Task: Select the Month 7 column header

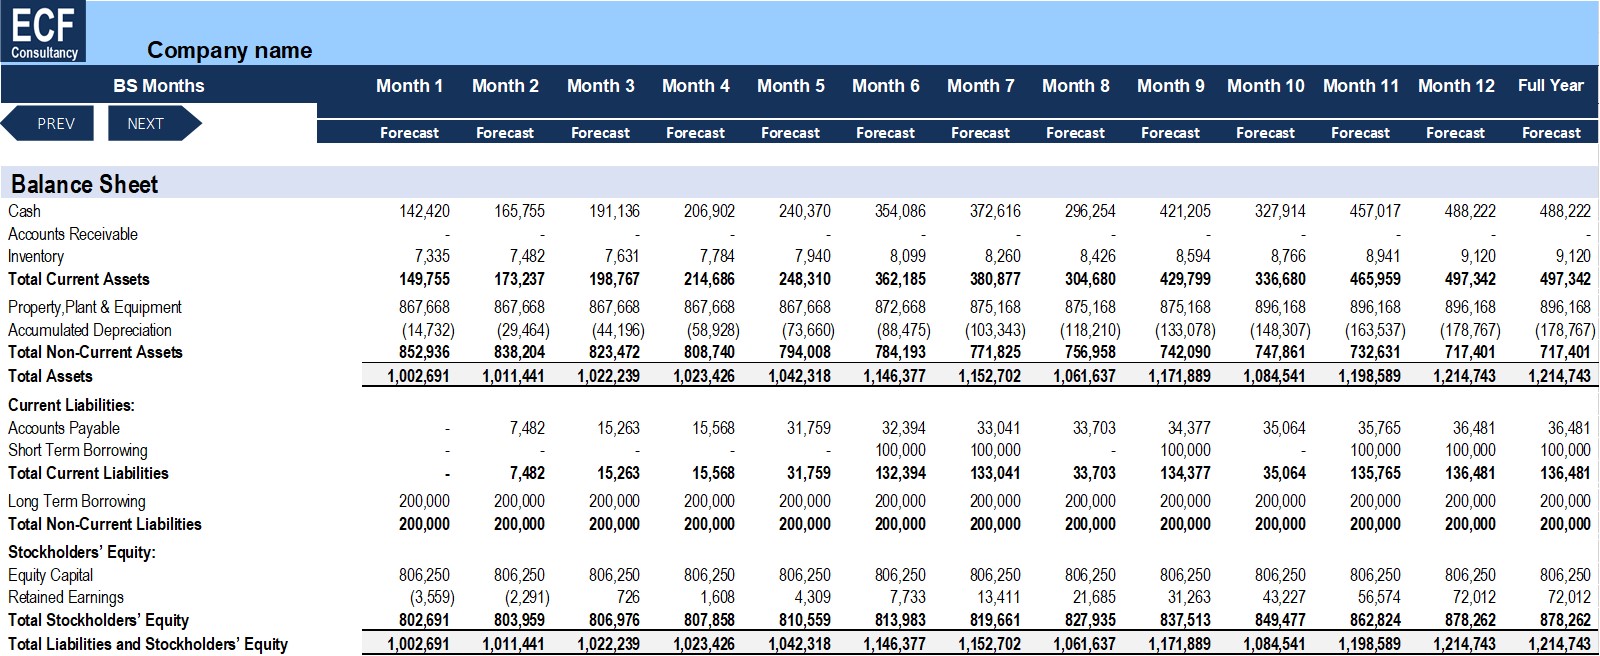Action: (x=980, y=86)
